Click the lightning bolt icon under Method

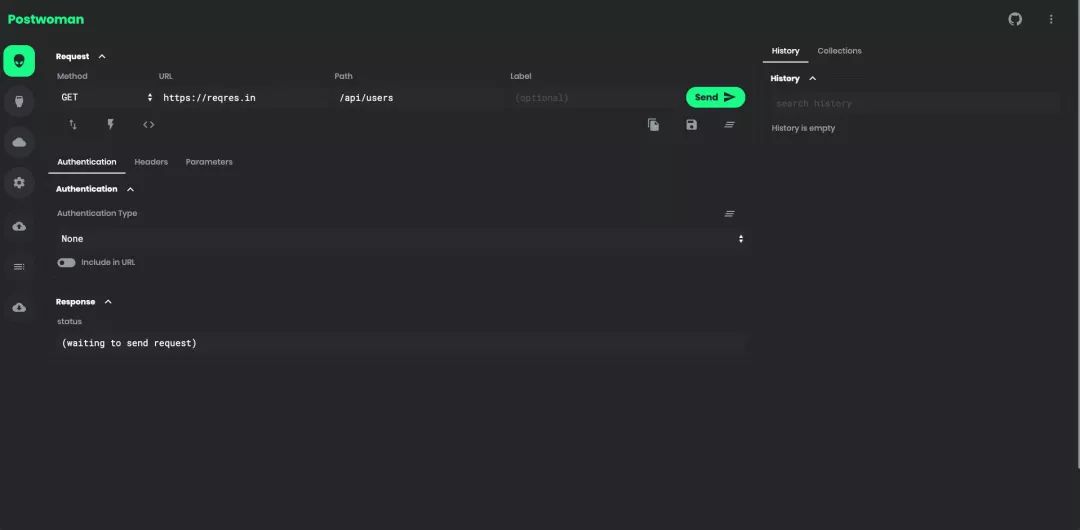pos(110,125)
